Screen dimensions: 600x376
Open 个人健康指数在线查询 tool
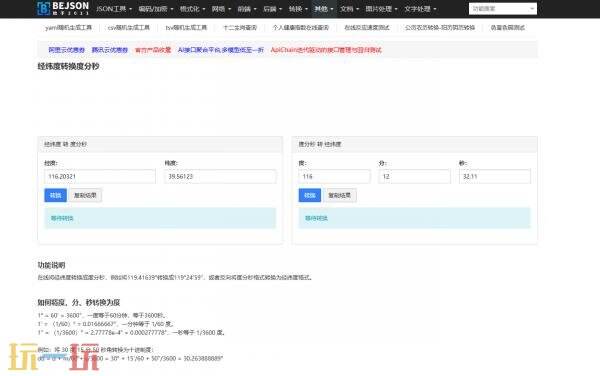[301, 28]
